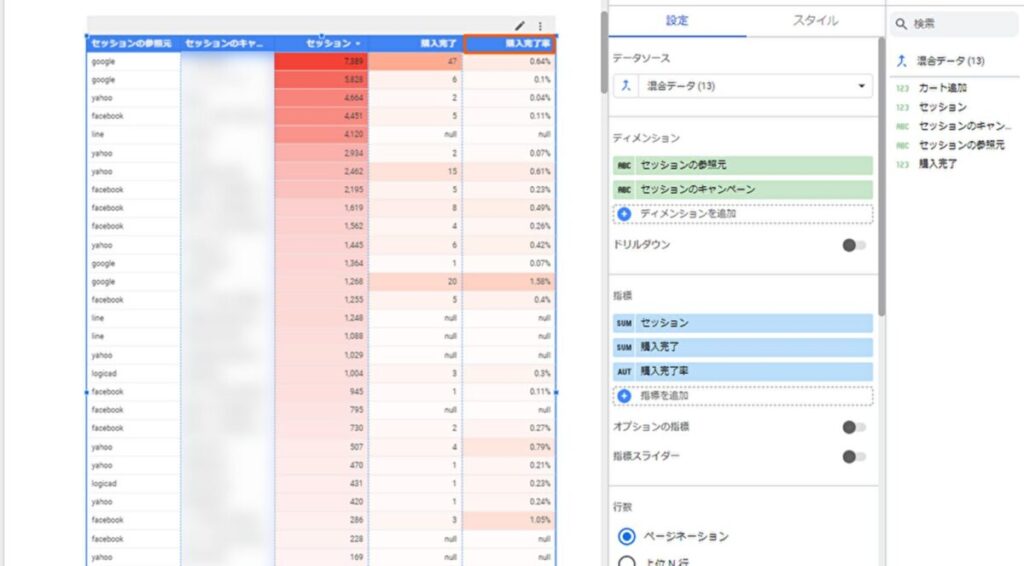Click the SUM aggregation icon on セッション metric
Screen dimensions: 1024x566
point(623,323)
